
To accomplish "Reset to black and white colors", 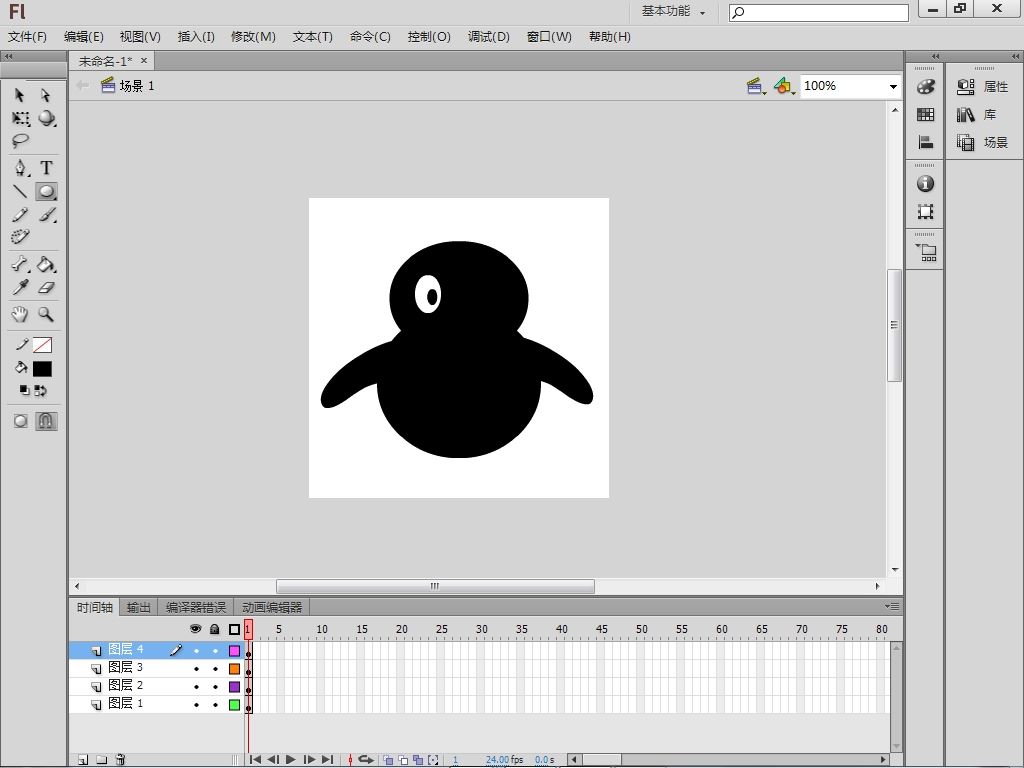I will pos(24,391).
